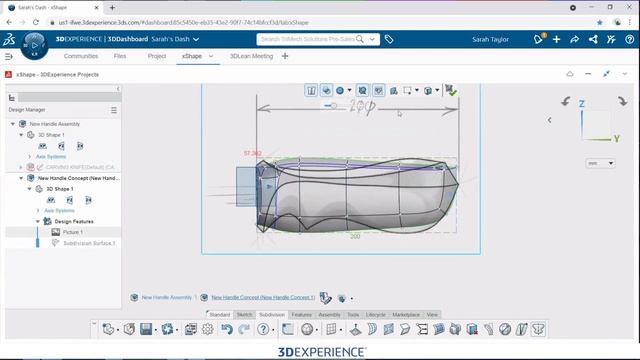Click the rotate view left arrow
Viewport: 640px width, 360px height.
pyautogui.click(x=566, y=101)
